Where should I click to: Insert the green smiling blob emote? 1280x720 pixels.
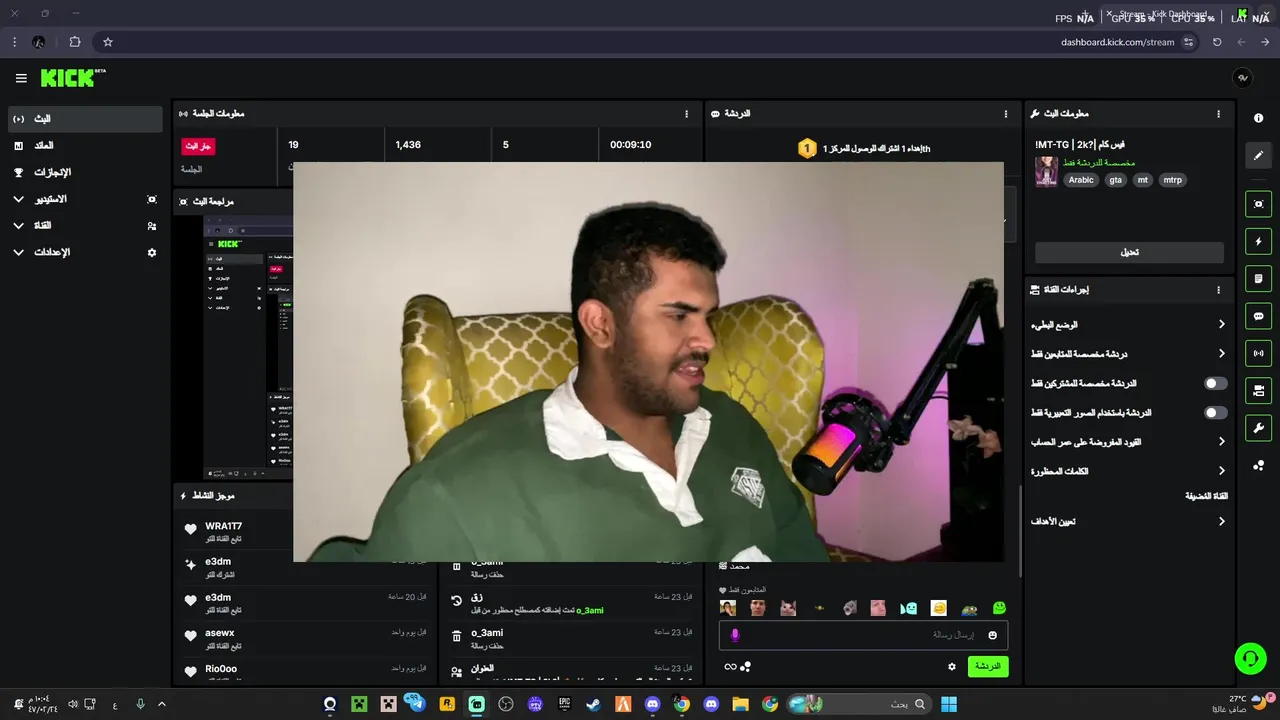tap(999, 608)
